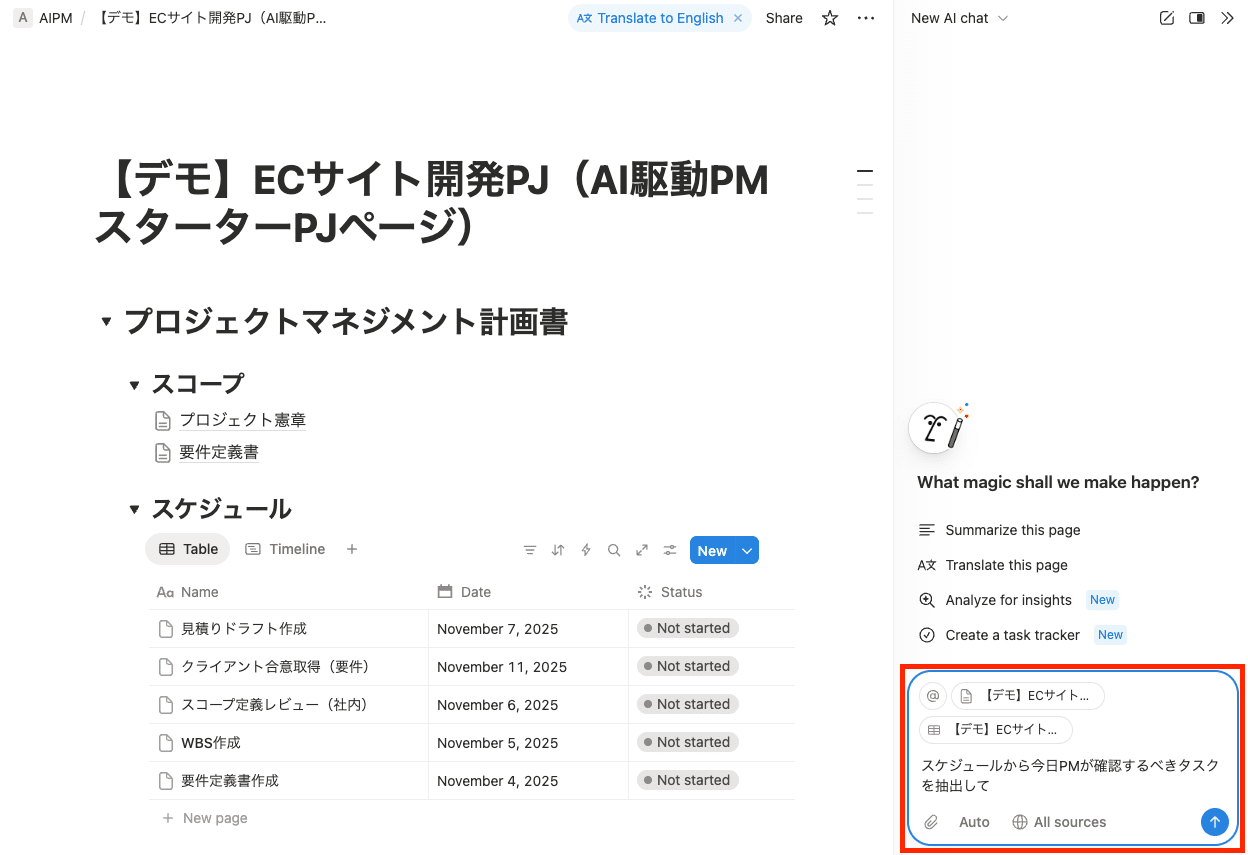
Task: Open the New button dropdown arrow
Action: (746, 550)
